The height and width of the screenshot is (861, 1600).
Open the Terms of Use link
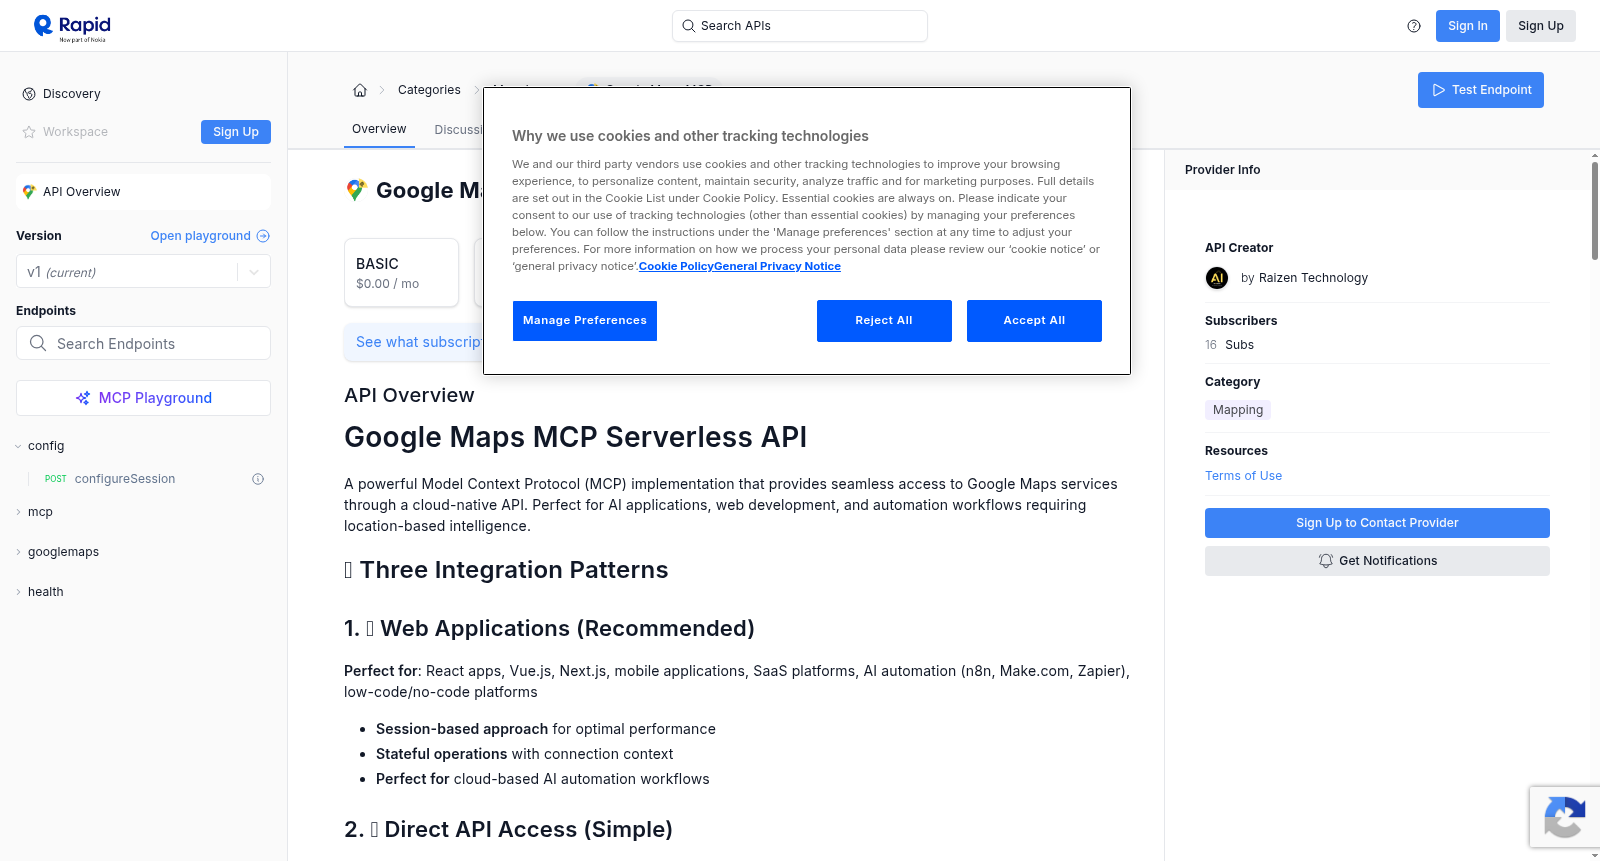[x=1243, y=476]
